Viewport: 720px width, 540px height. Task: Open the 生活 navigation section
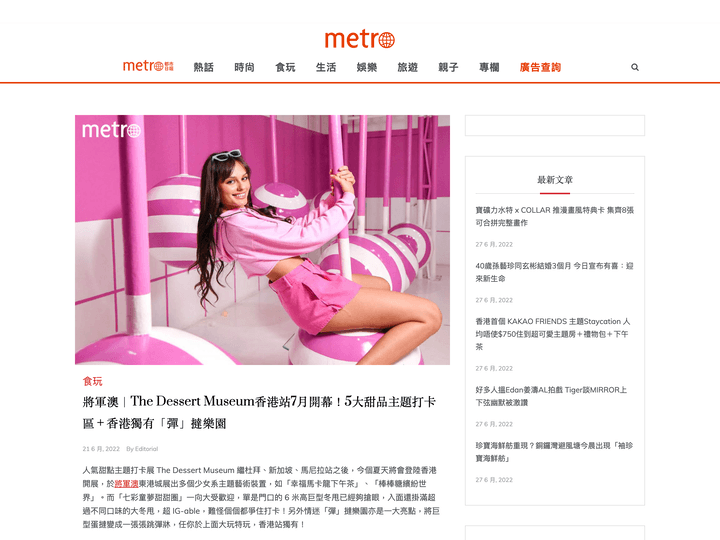326,68
